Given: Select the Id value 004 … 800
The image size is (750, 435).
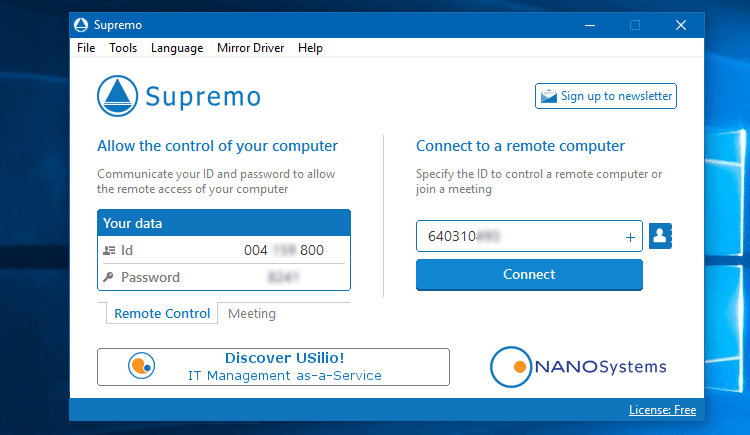Looking at the screenshot, I should point(284,250).
